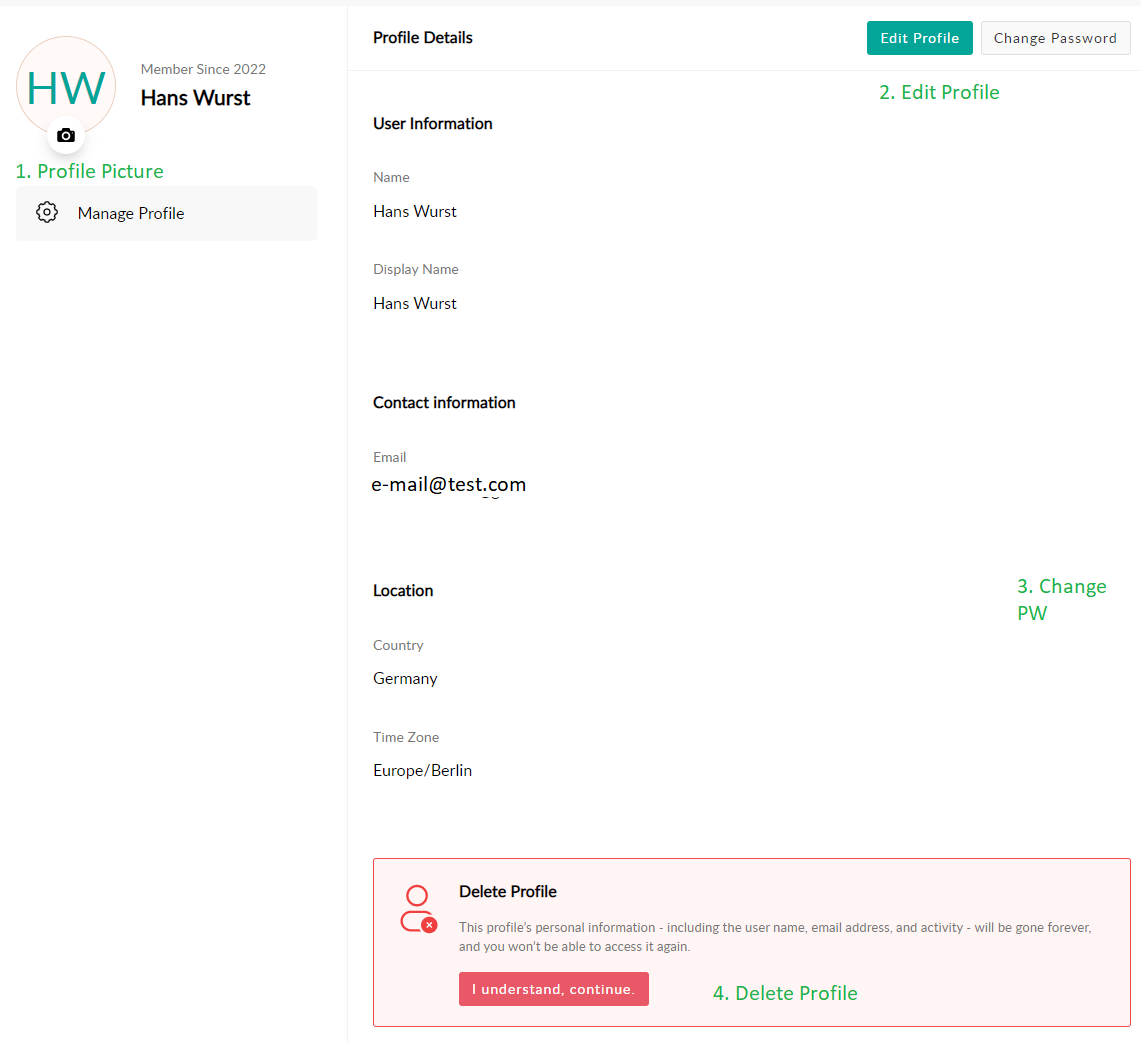Screen dimensions: 1141x1042
Task: Open the Change Password button
Action: coord(1055,38)
